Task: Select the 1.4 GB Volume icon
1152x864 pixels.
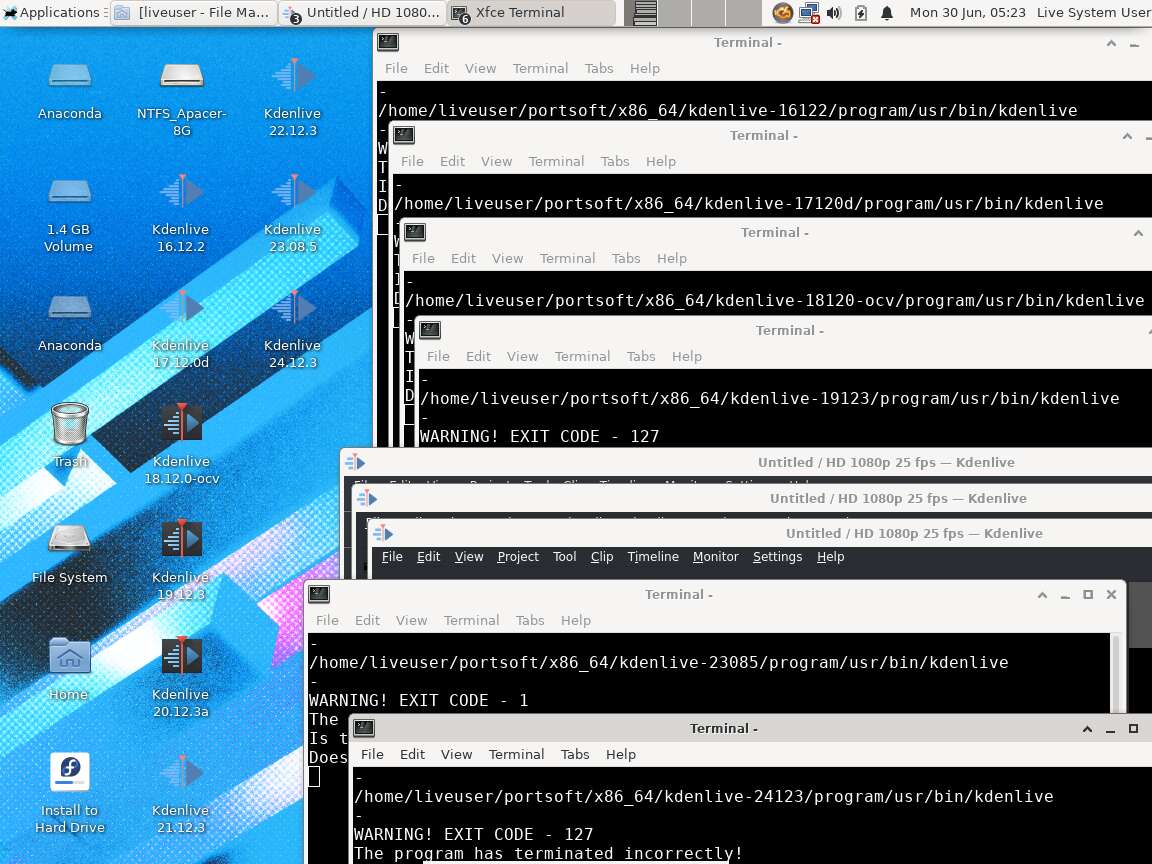Action: 69,213
